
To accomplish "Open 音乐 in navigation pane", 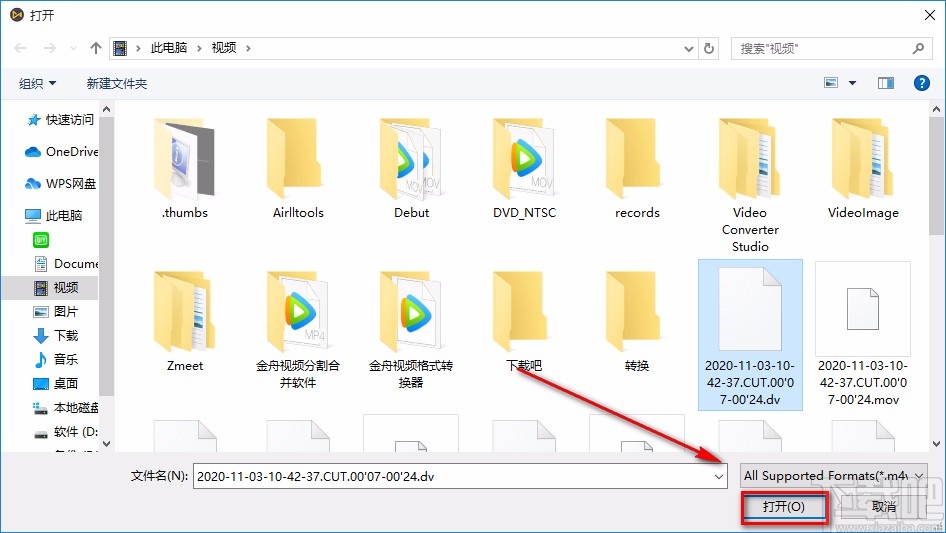I will [56, 359].
